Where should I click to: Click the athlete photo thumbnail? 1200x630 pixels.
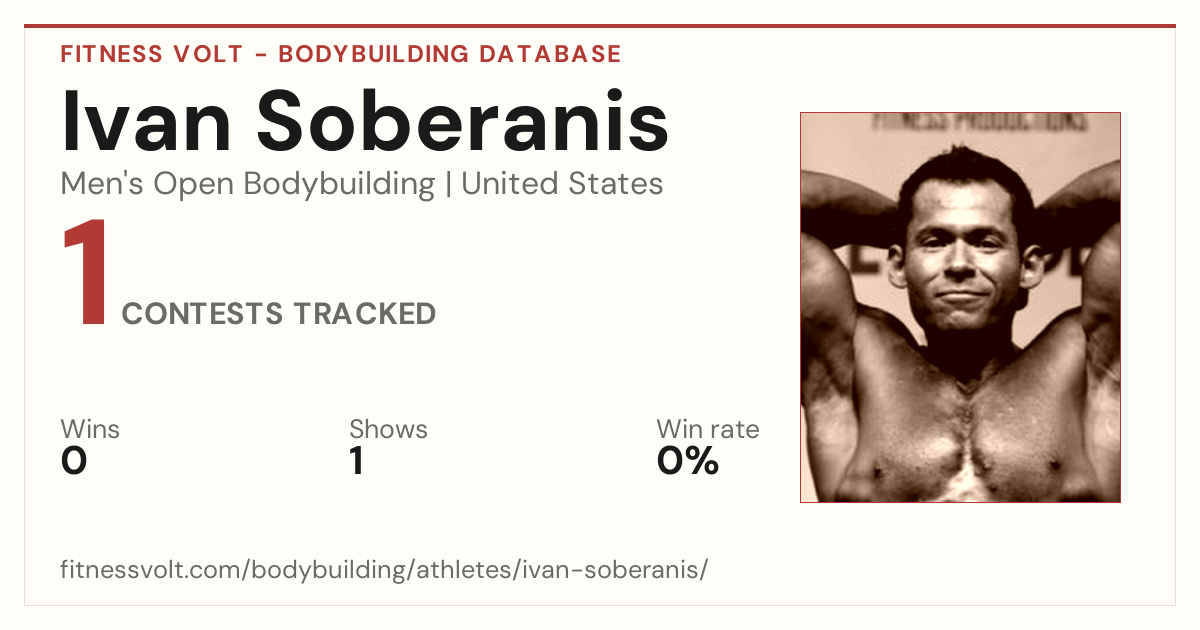[x=960, y=307]
